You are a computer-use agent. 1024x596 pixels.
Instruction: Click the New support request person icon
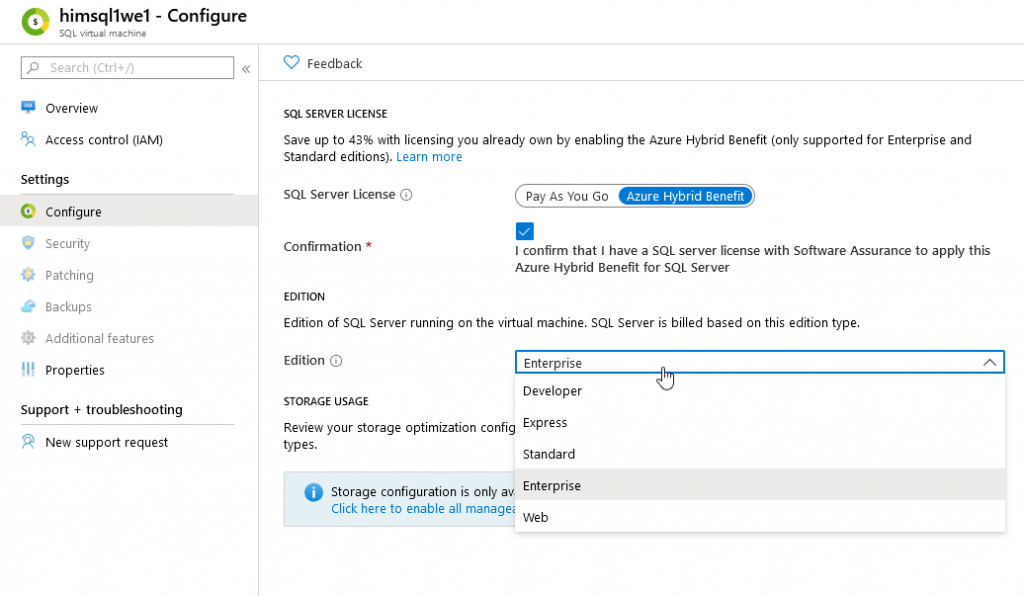pyautogui.click(x=28, y=442)
